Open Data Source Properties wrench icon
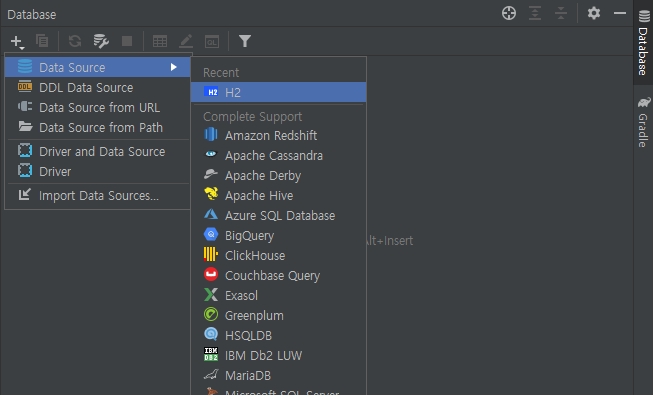This screenshot has height=395, width=653. [x=101, y=41]
